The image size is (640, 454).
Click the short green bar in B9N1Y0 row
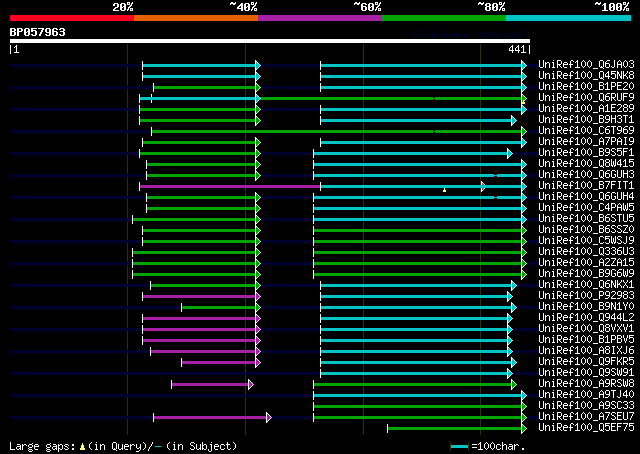[221, 307]
